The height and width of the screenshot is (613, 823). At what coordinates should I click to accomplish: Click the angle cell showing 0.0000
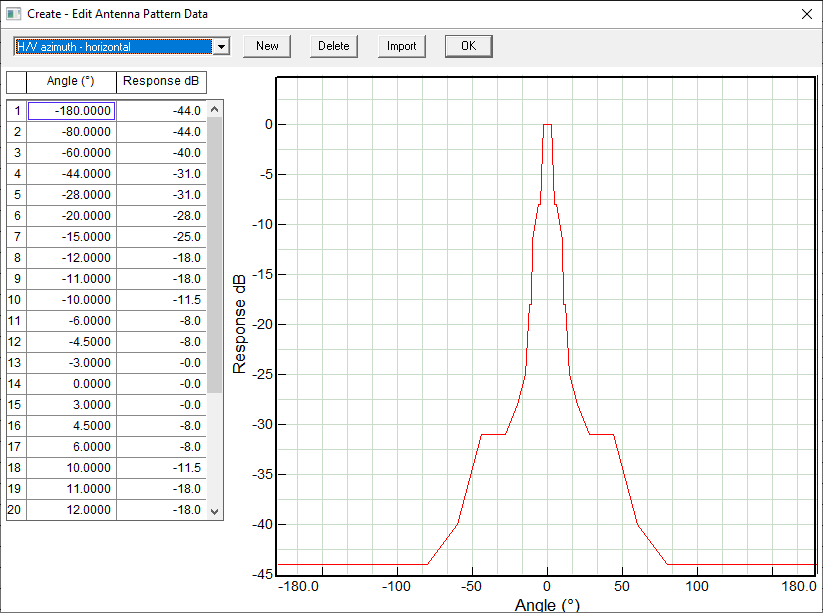click(71, 384)
